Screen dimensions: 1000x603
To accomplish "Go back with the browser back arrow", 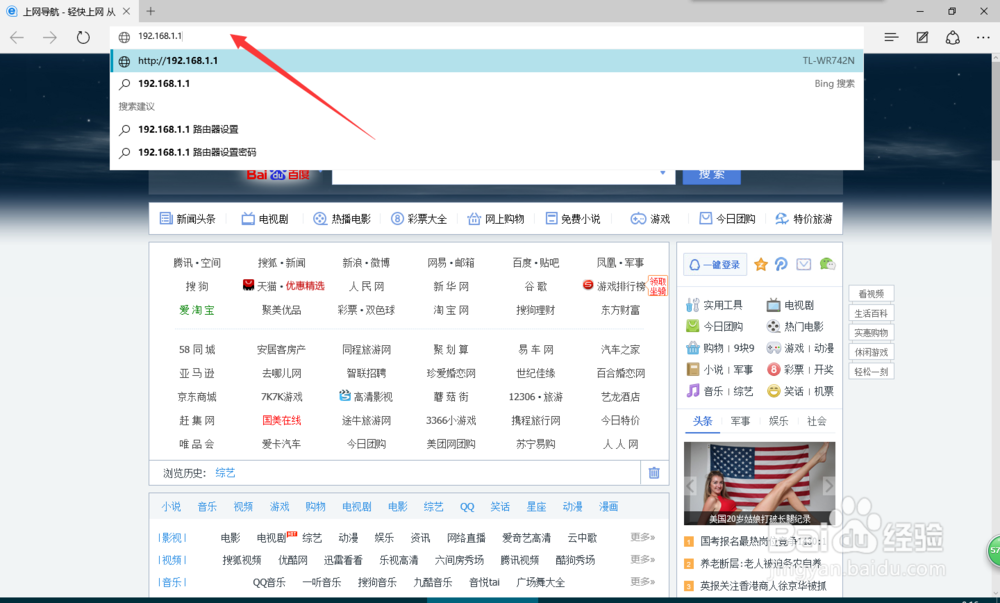I will (17, 38).
